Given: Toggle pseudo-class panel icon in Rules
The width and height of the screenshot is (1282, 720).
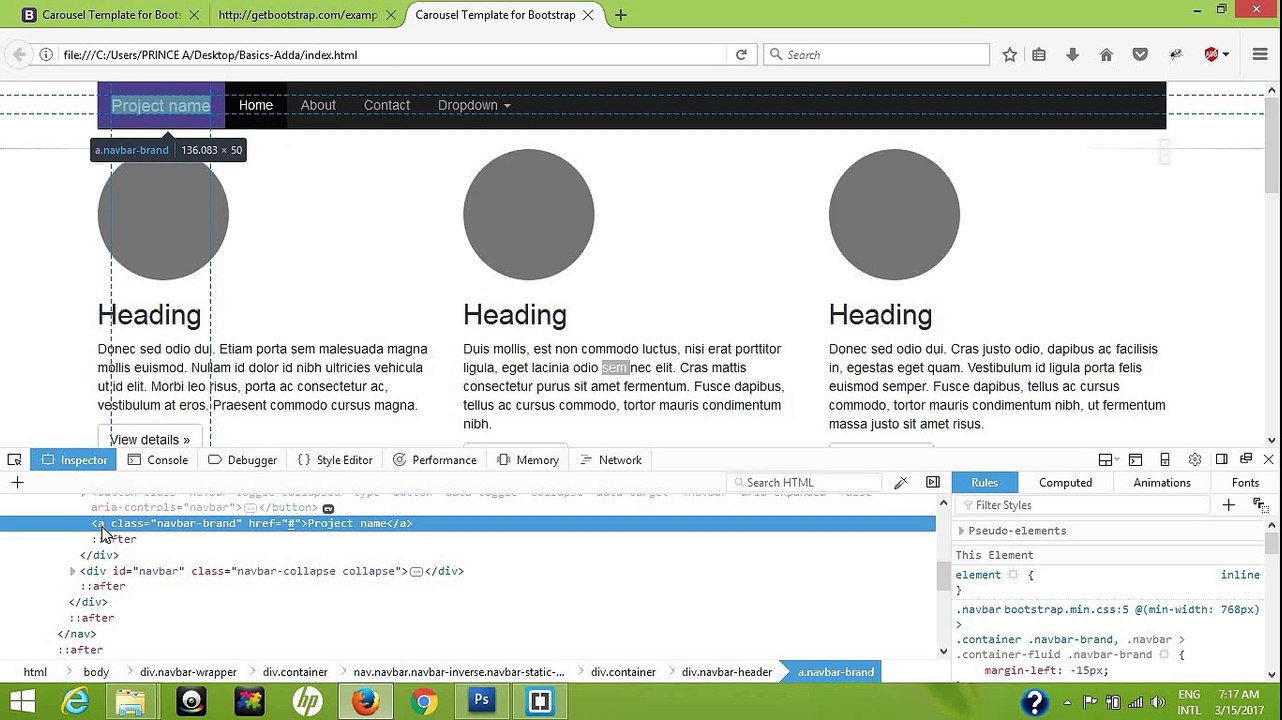Looking at the screenshot, I should (1259, 505).
